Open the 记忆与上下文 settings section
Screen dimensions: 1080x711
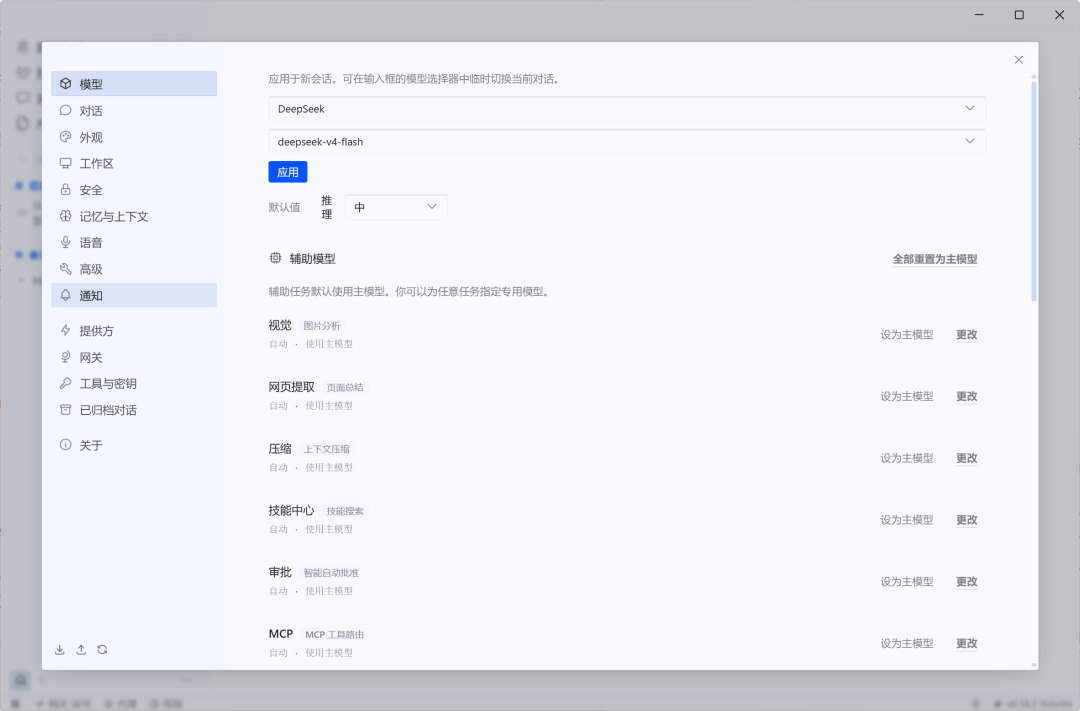pos(134,216)
